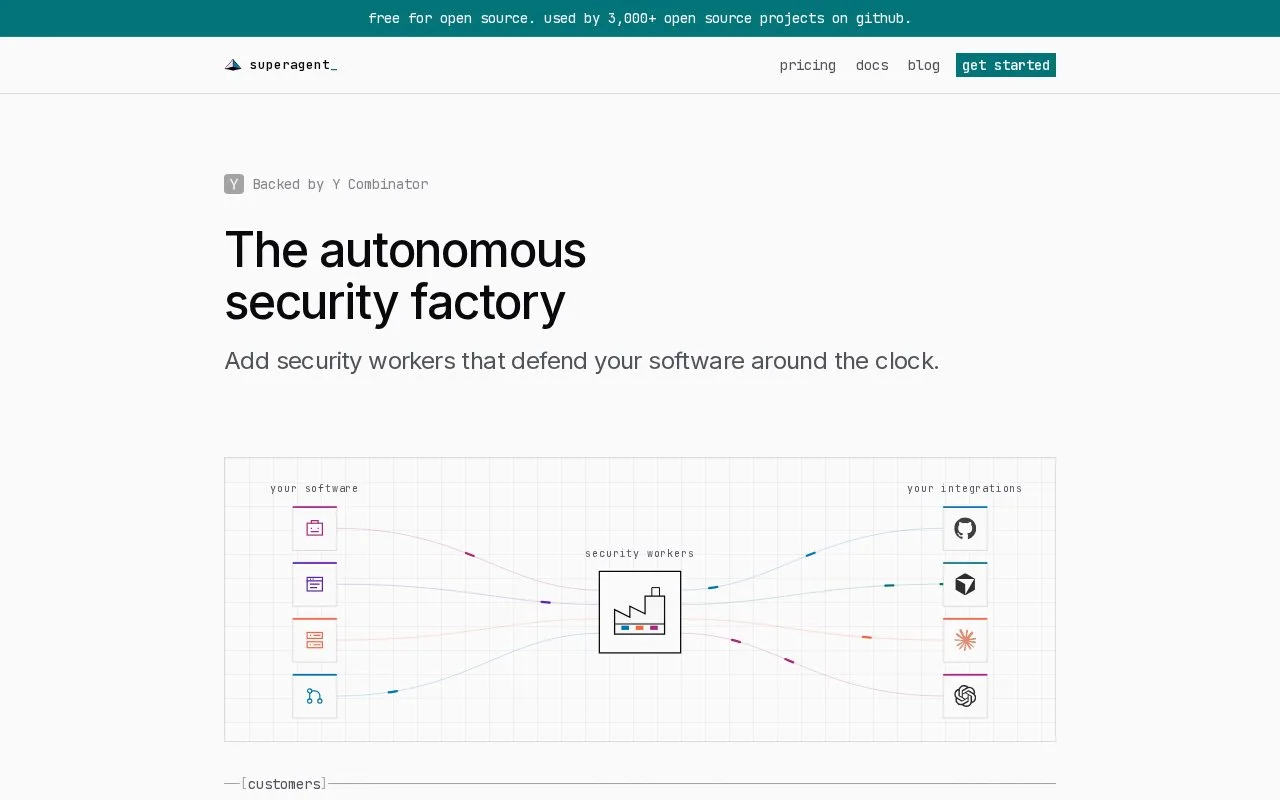Screen dimensions: 1280x800
Task: Click the security workers factory icon
Action: (x=640, y=612)
